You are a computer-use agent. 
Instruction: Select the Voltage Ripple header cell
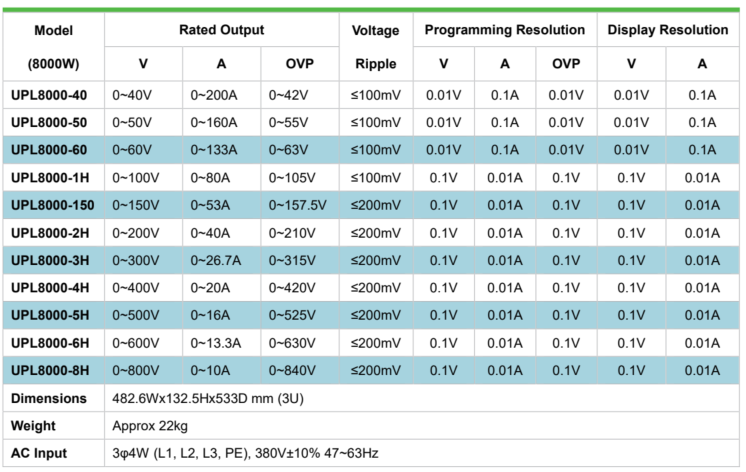(375, 47)
